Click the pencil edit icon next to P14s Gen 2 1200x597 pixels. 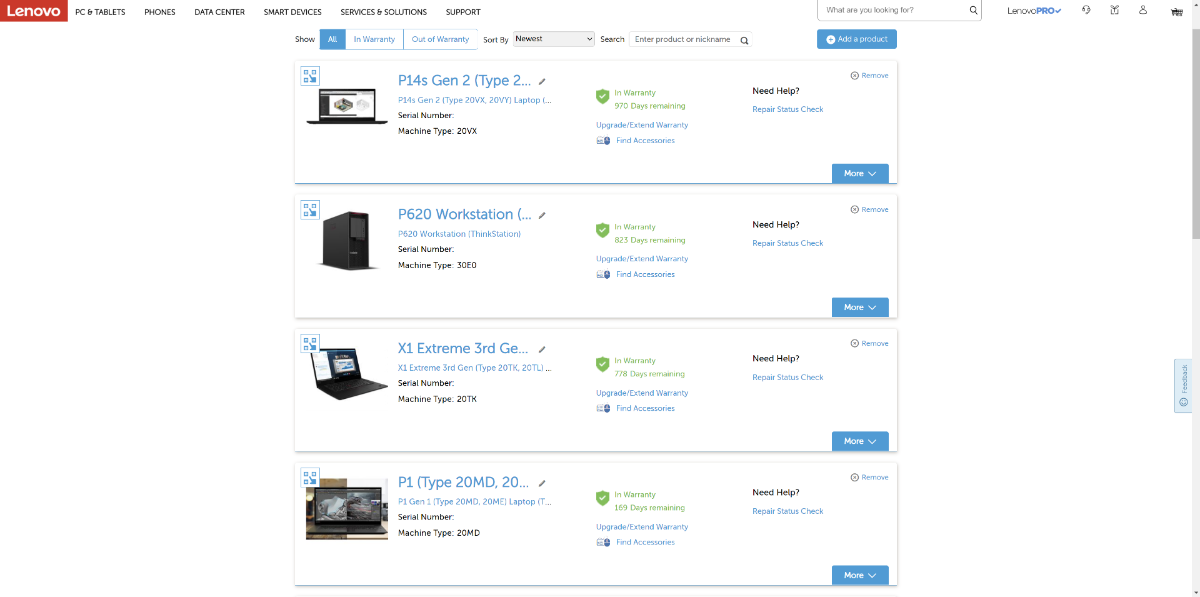[x=542, y=81]
